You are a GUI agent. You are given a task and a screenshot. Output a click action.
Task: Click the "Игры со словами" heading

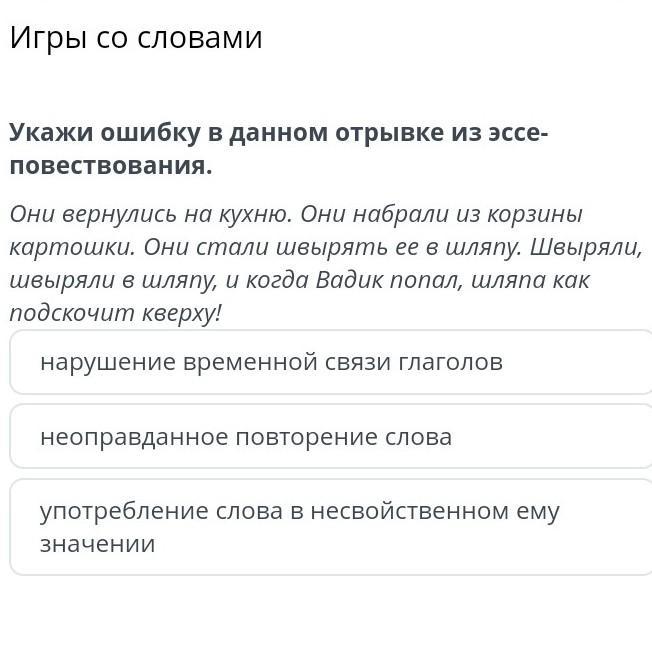click(136, 38)
